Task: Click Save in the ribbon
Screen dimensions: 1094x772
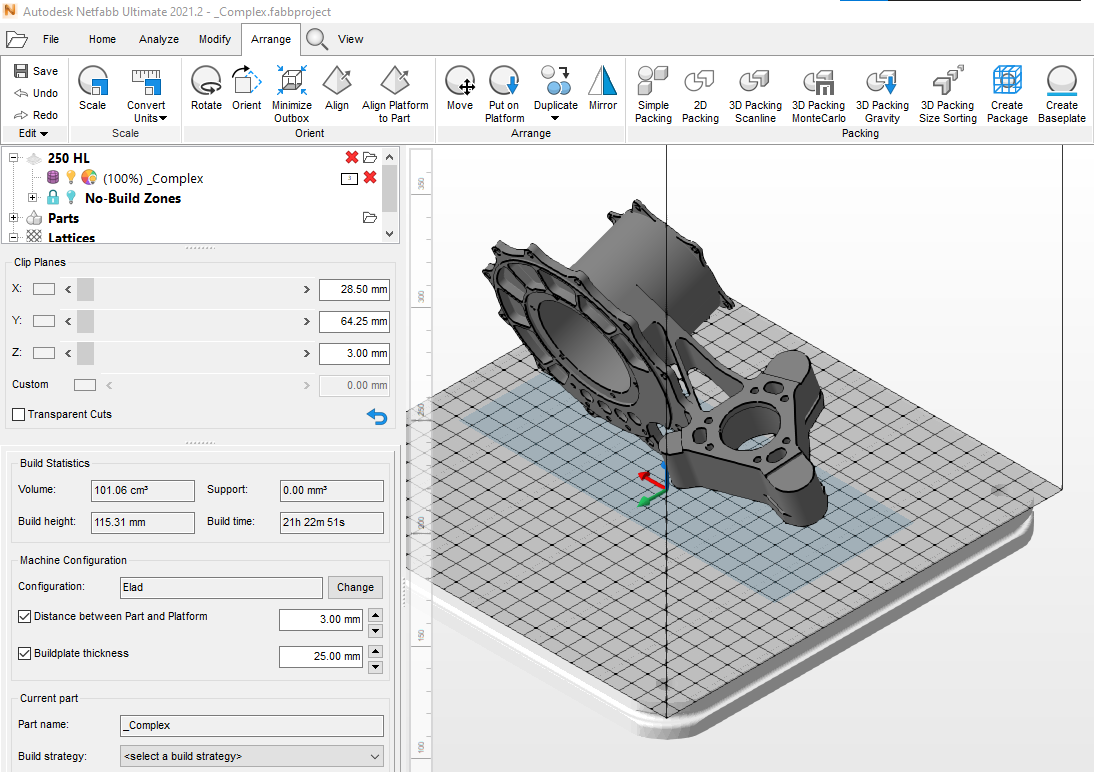Action: (36, 71)
